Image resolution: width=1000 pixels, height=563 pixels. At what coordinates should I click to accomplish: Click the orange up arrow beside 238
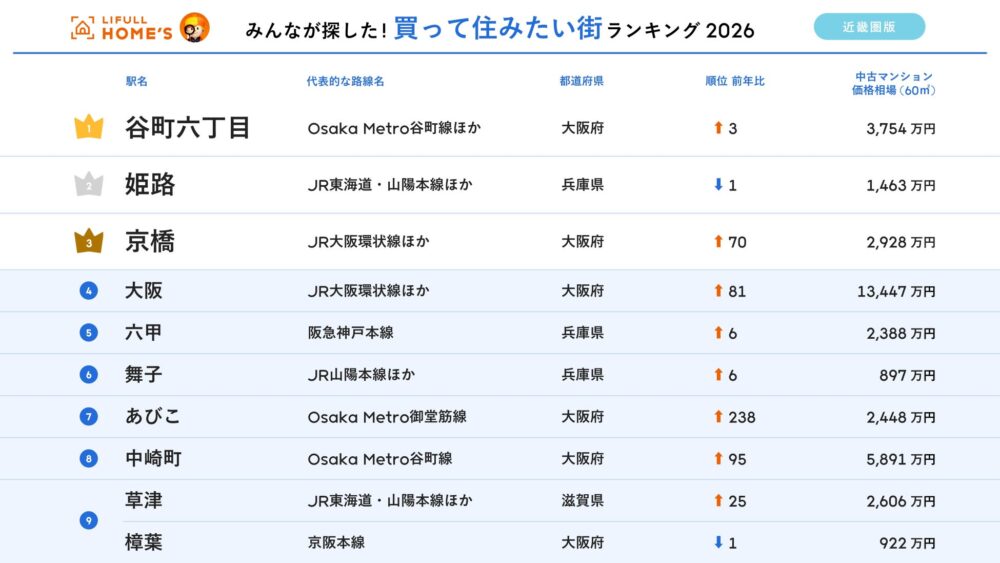[x=717, y=417]
